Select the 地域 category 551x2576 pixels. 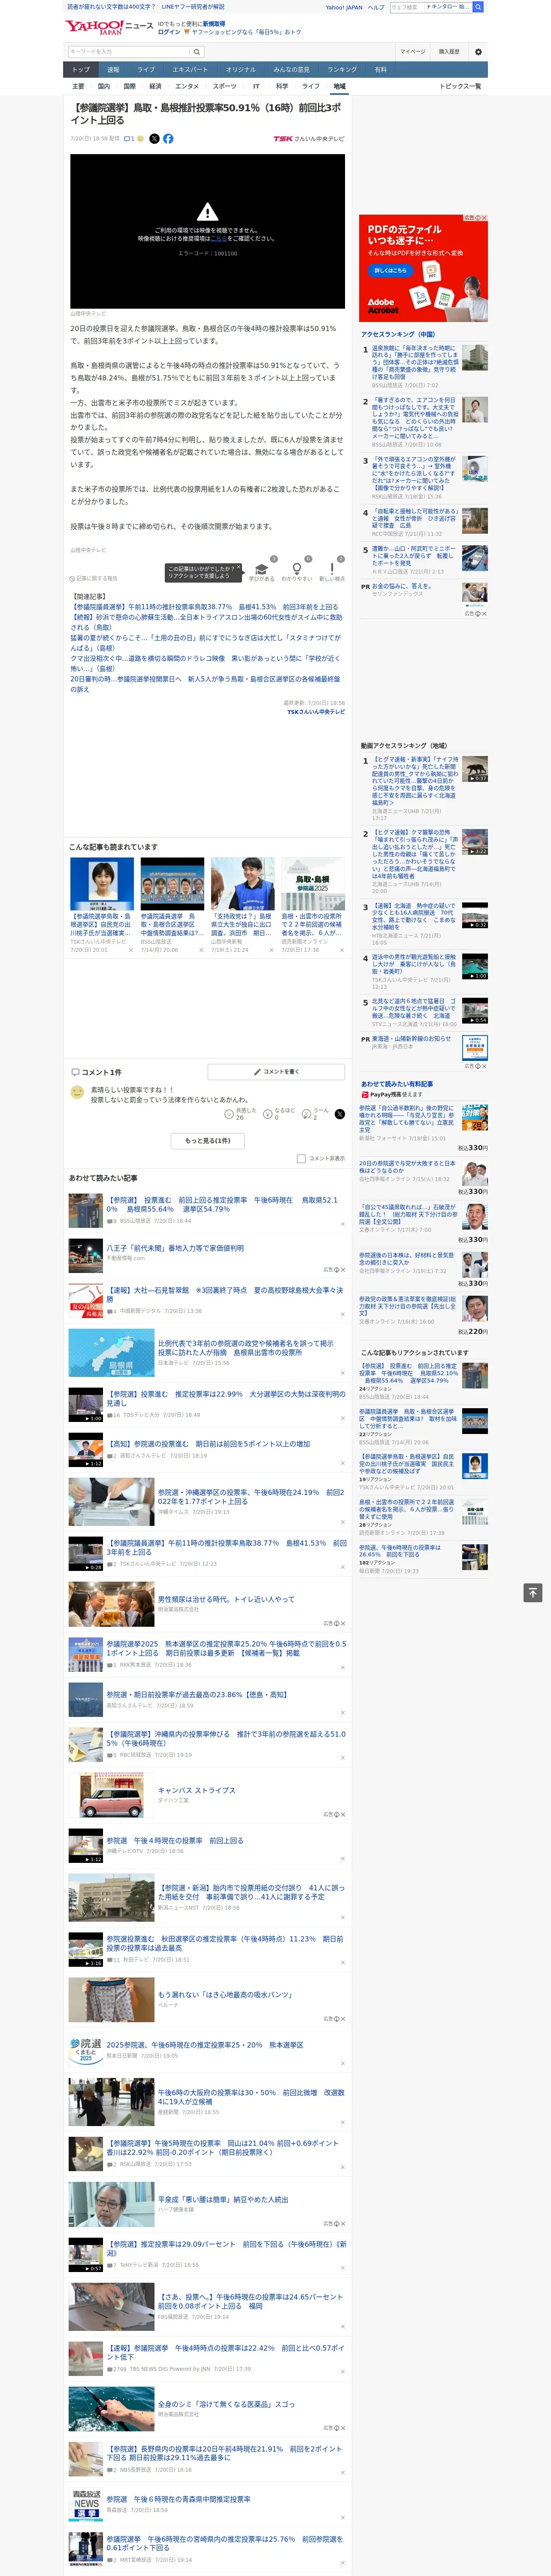point(339,86)
